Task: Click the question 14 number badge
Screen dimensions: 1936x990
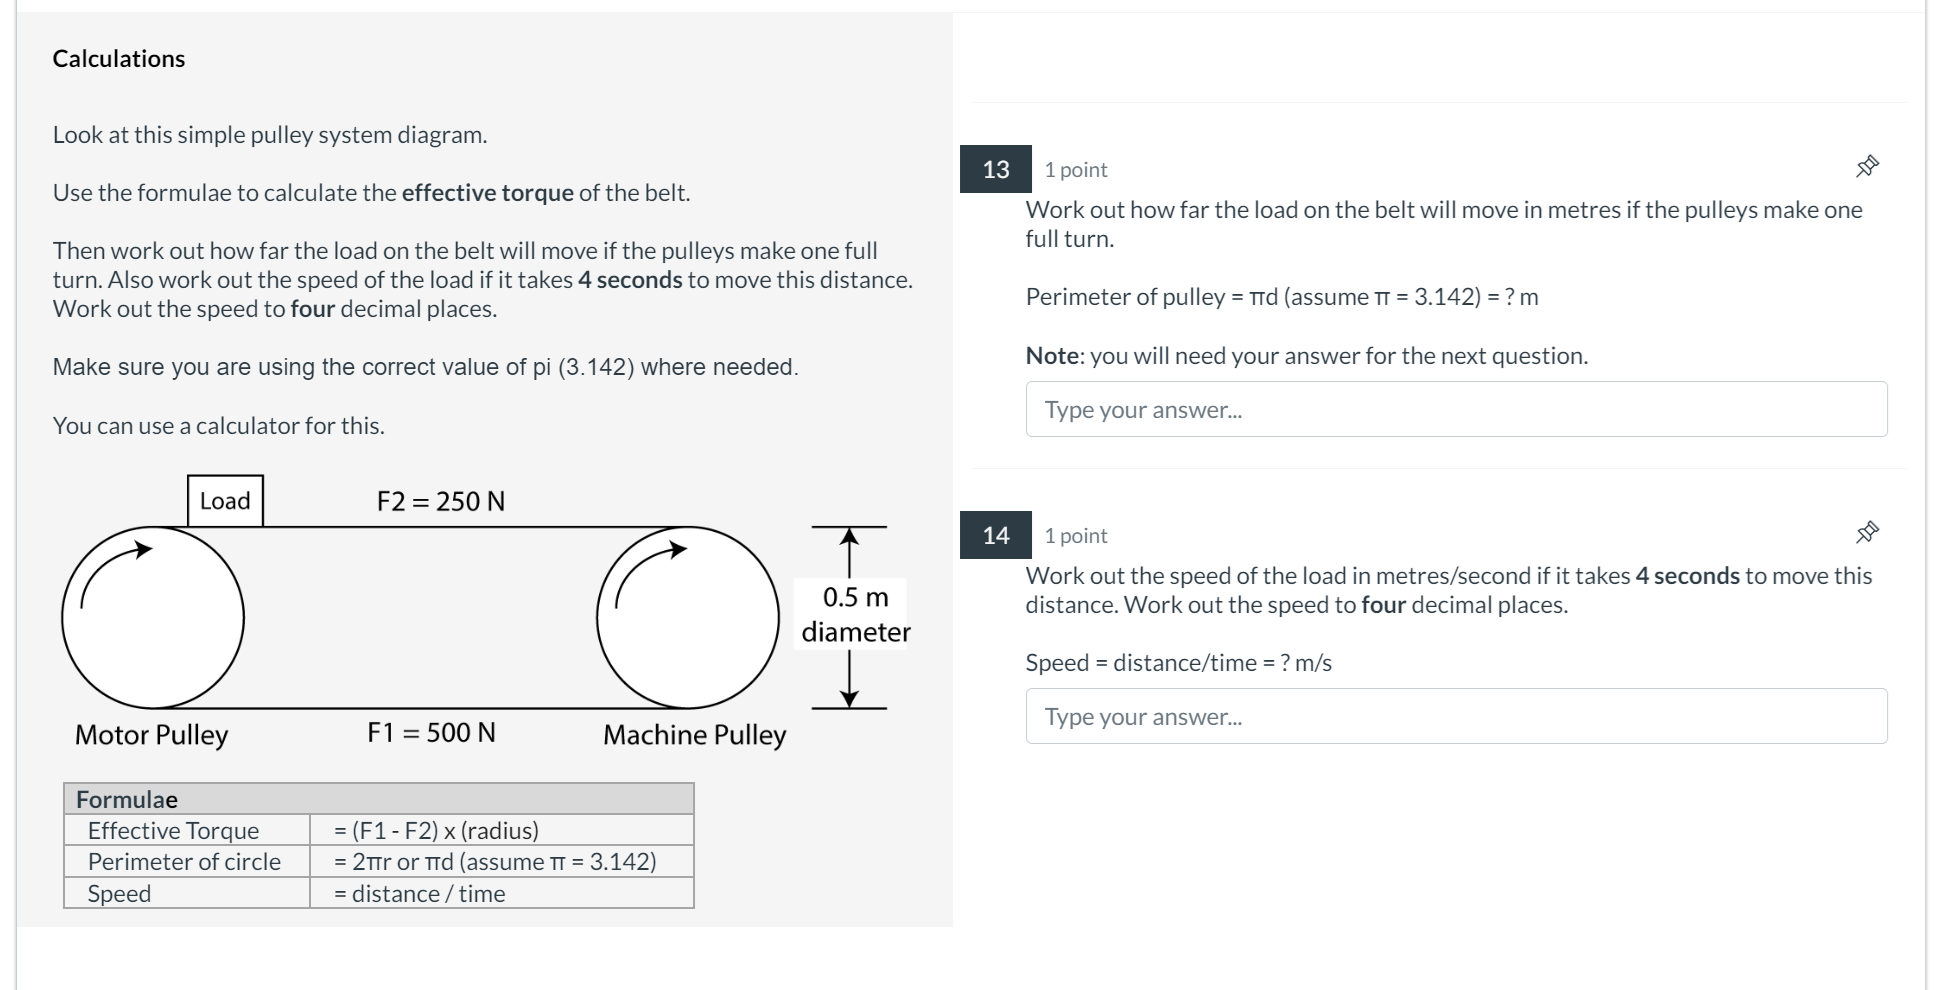Action: pyautogui.click(x=996, y=536)
